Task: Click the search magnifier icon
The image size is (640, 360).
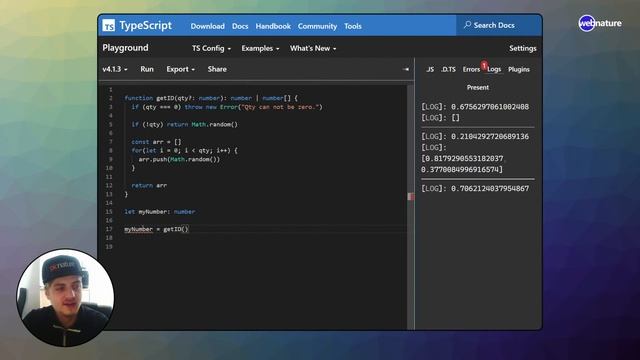Action: (467, 25)
